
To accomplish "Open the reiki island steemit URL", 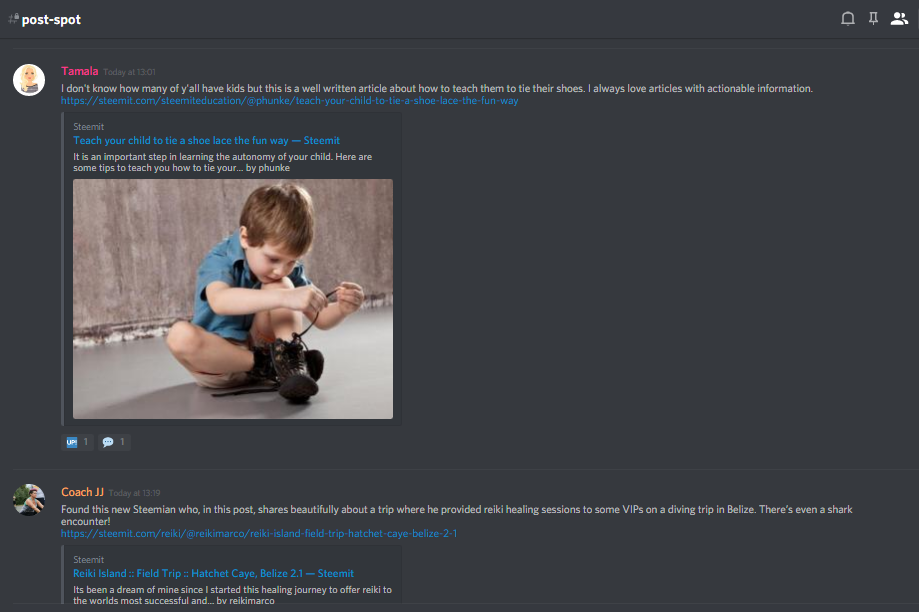I will 259,533.
